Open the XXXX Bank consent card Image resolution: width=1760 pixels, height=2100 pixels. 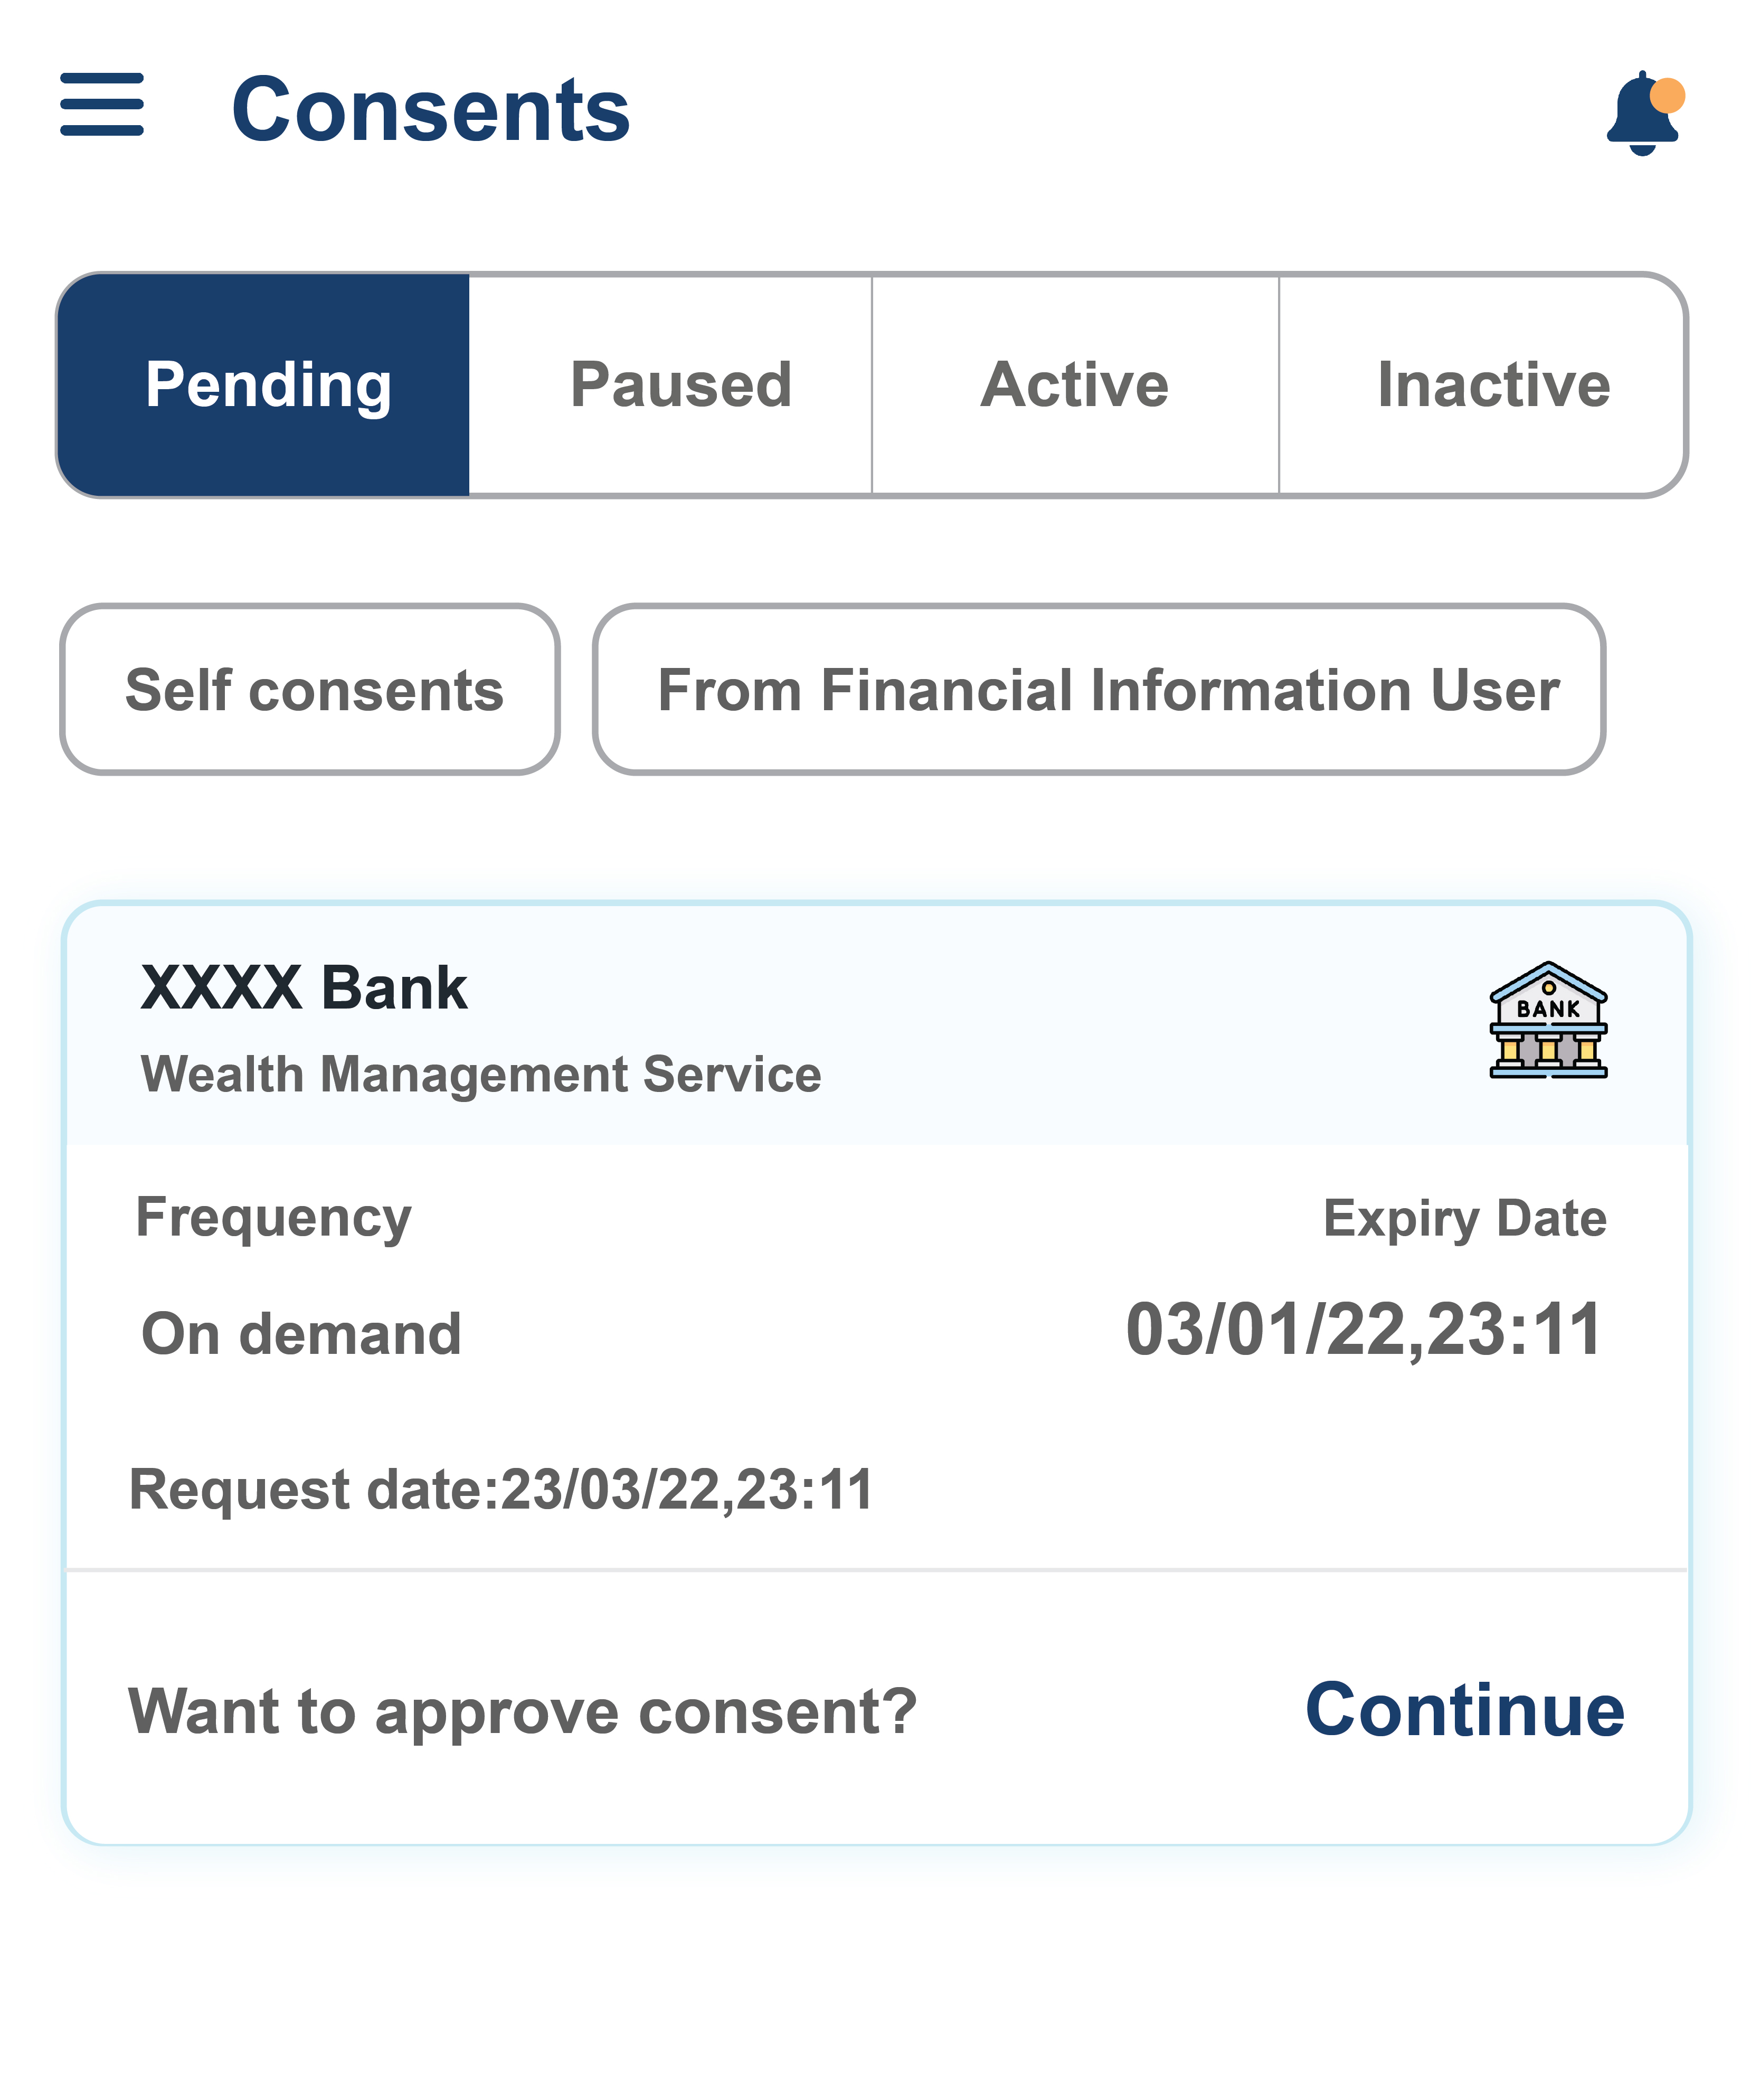[x=877, y=1373]
